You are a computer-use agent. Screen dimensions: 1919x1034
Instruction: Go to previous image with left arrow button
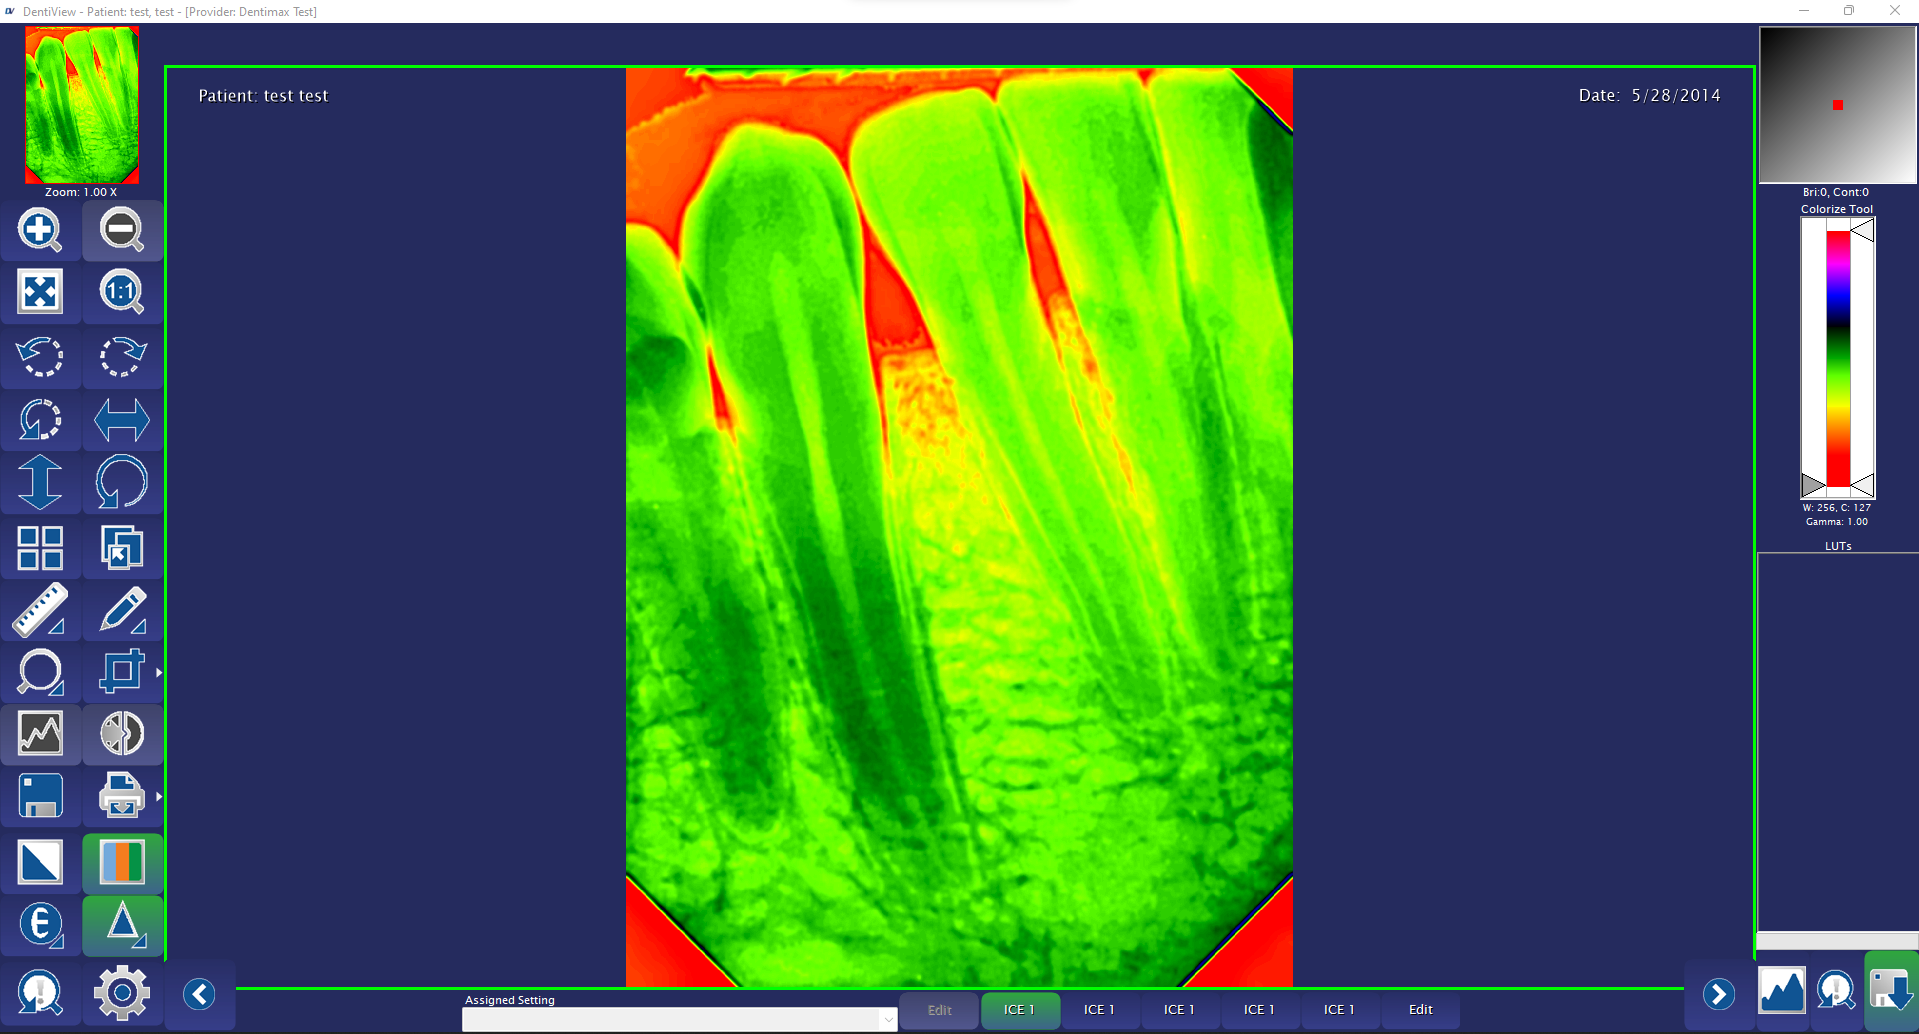[x=199, y=994]
